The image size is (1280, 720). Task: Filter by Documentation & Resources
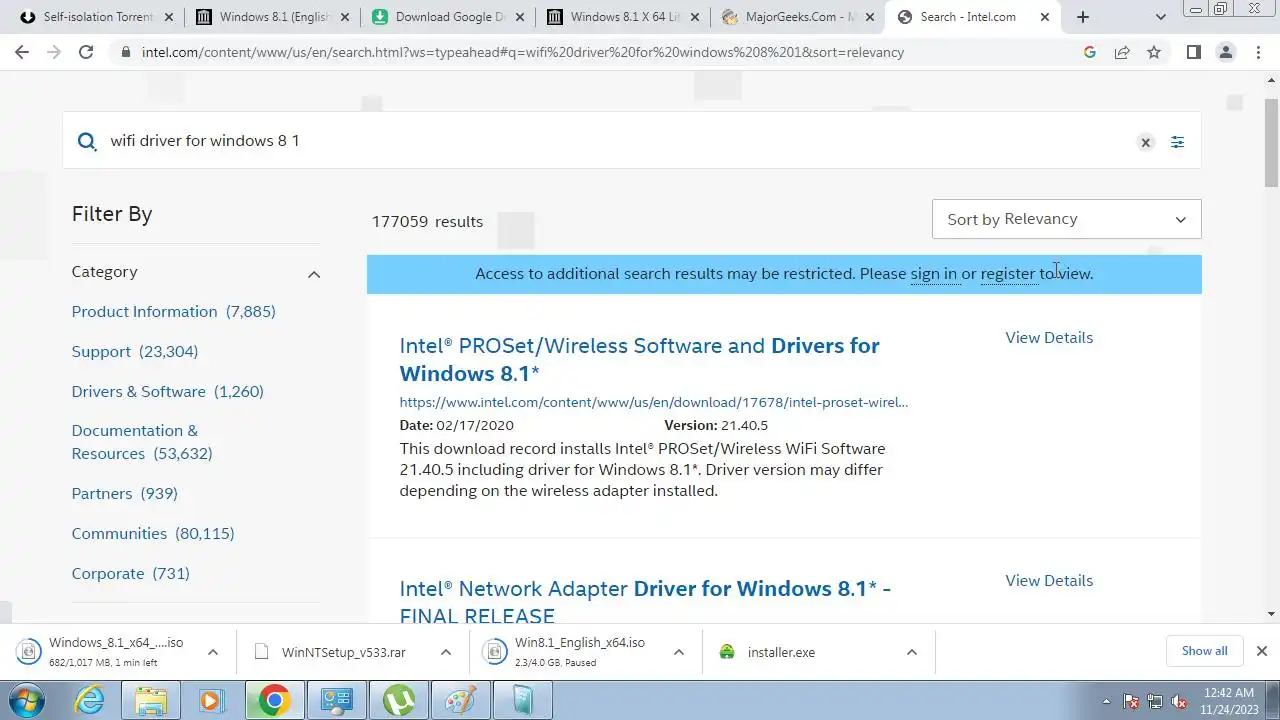click(142, 442)
